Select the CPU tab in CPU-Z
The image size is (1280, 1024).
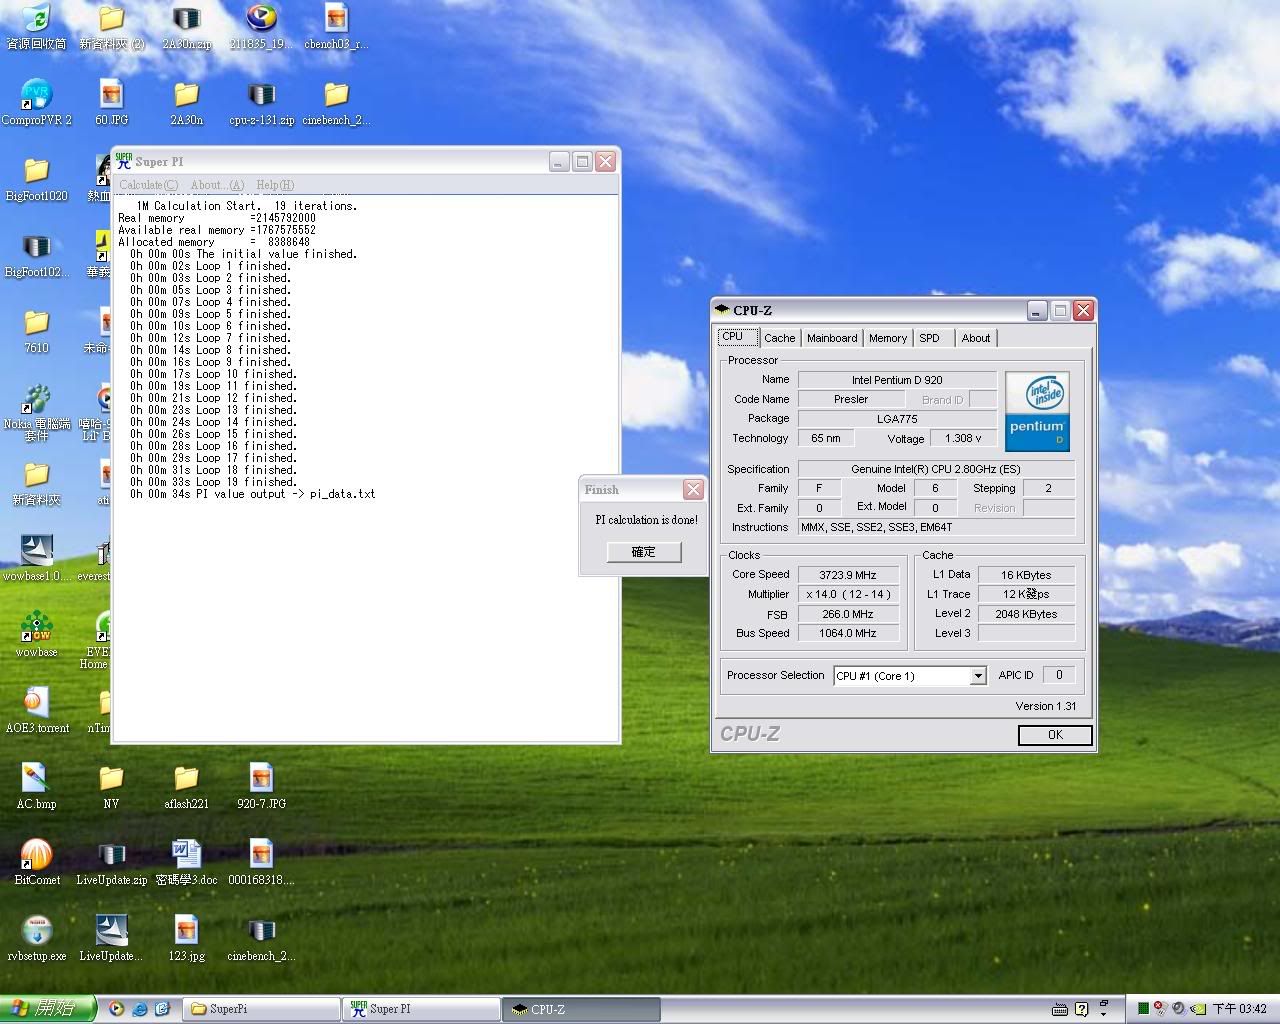[x=735, y=337]
